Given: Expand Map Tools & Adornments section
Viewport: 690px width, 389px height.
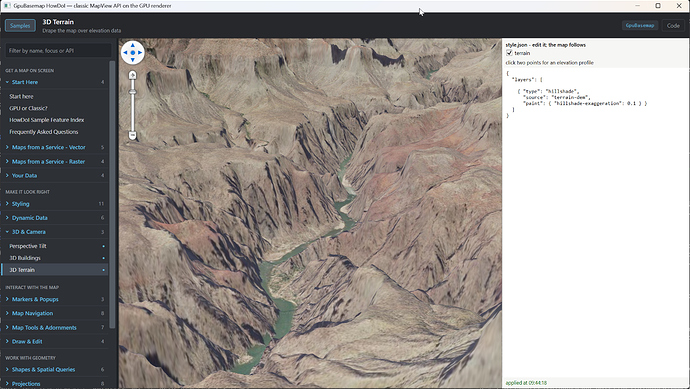Looking at the screenshot, I should click(55, 327).
